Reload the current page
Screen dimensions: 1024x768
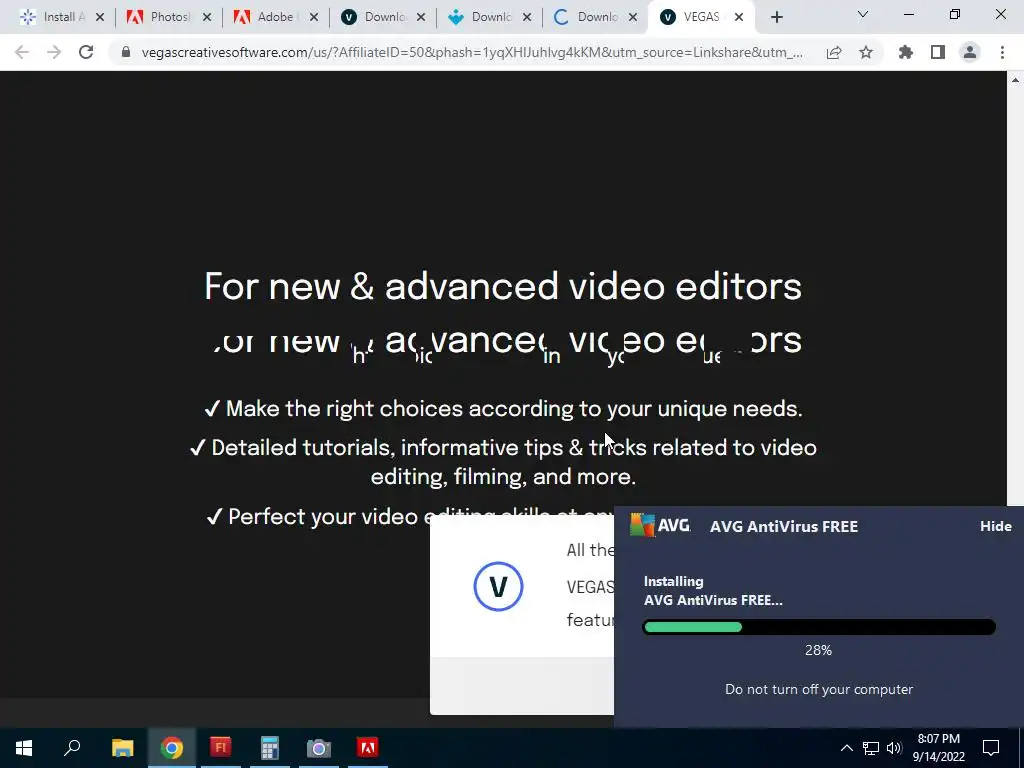pyautogui.click(x=86, y=52)
